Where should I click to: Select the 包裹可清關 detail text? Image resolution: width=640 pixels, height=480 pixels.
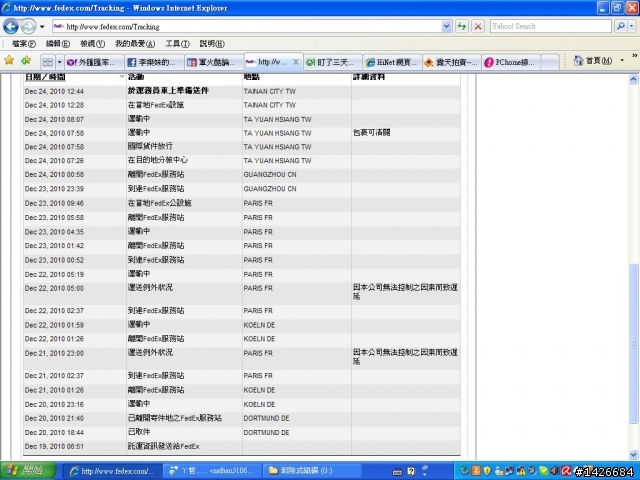point(371,132)
